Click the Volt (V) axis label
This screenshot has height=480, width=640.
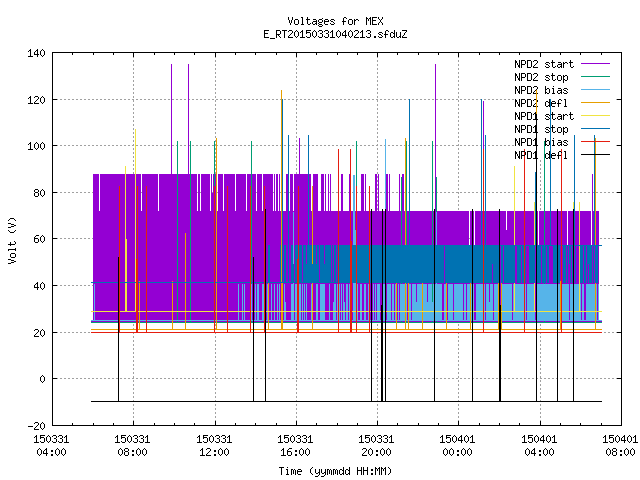12,241
